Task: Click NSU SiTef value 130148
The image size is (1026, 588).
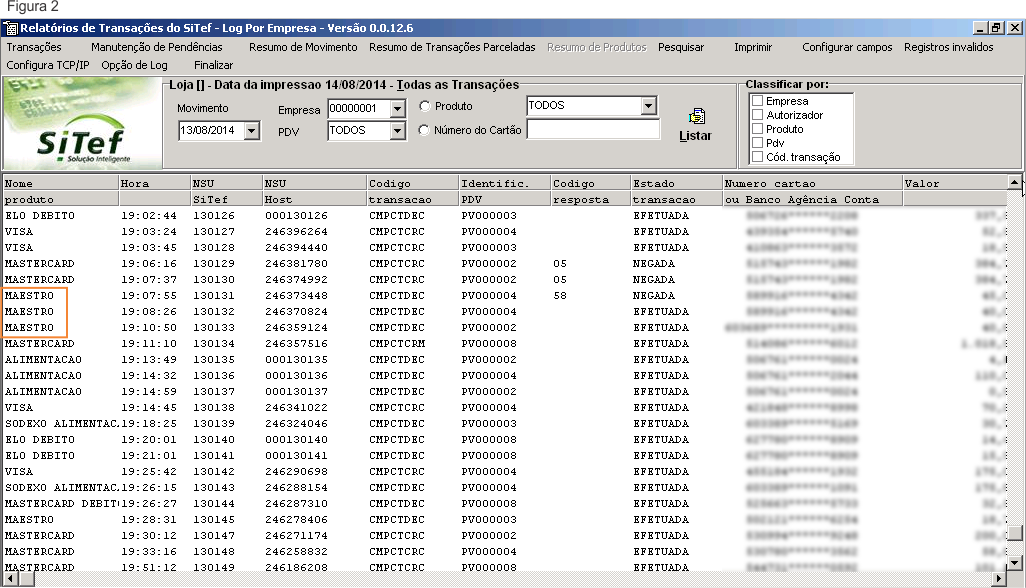Action: [213, 552]
